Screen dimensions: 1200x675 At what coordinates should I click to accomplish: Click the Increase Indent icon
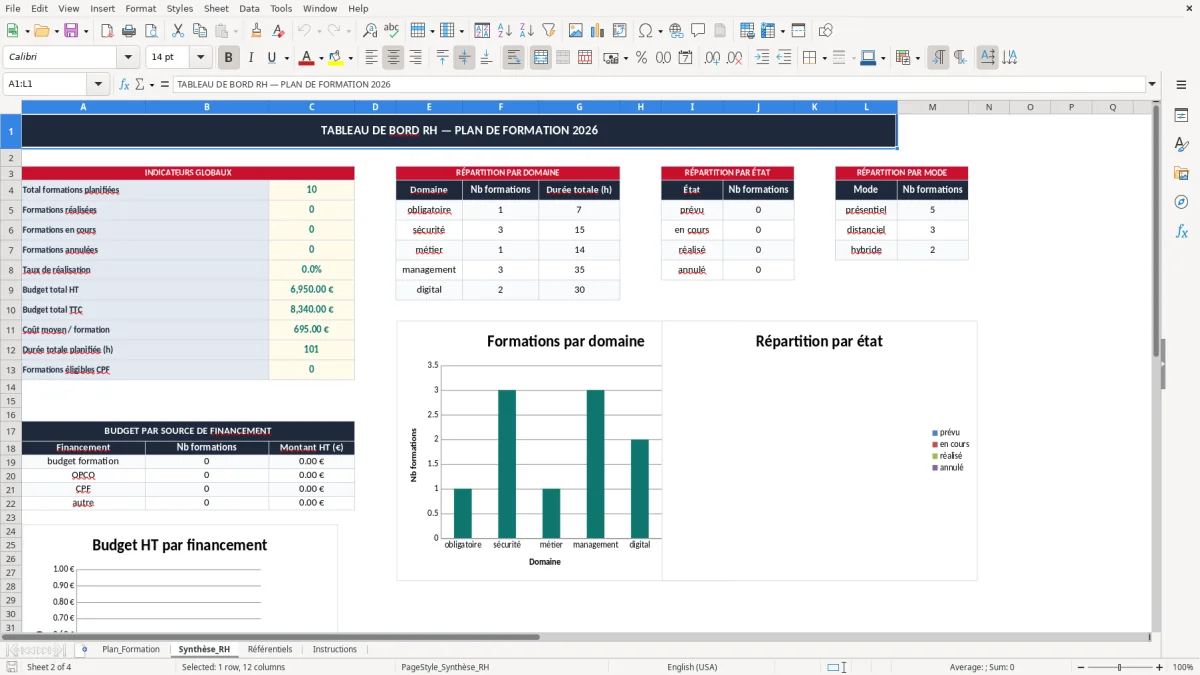762,58
